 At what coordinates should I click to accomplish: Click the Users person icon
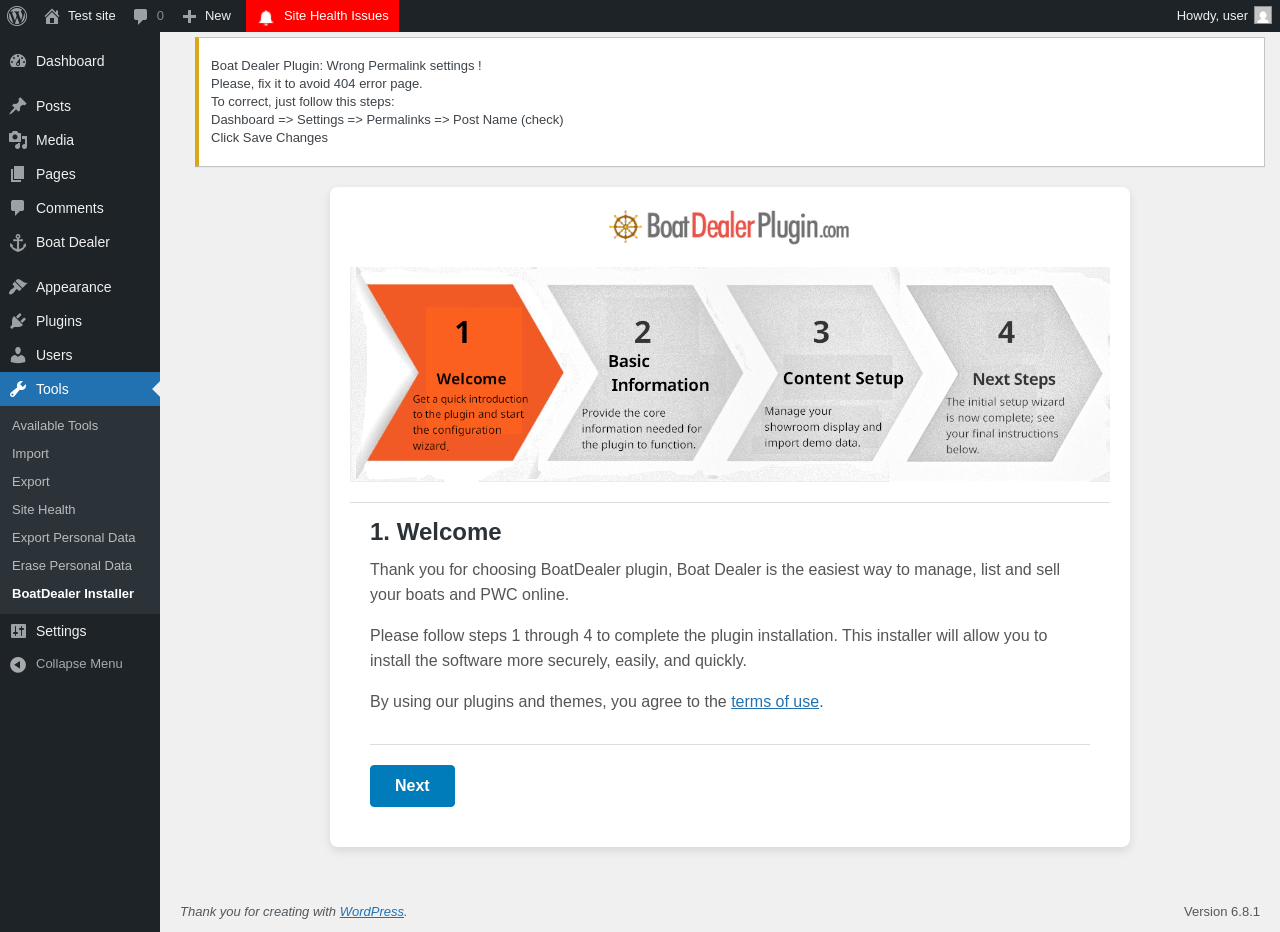(18, 355)
